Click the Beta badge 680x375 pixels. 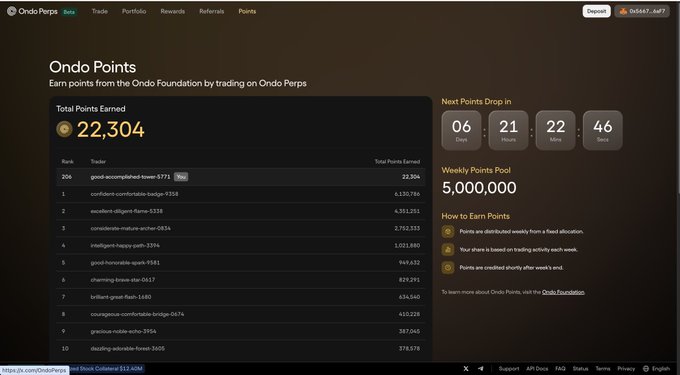point(69,12)
